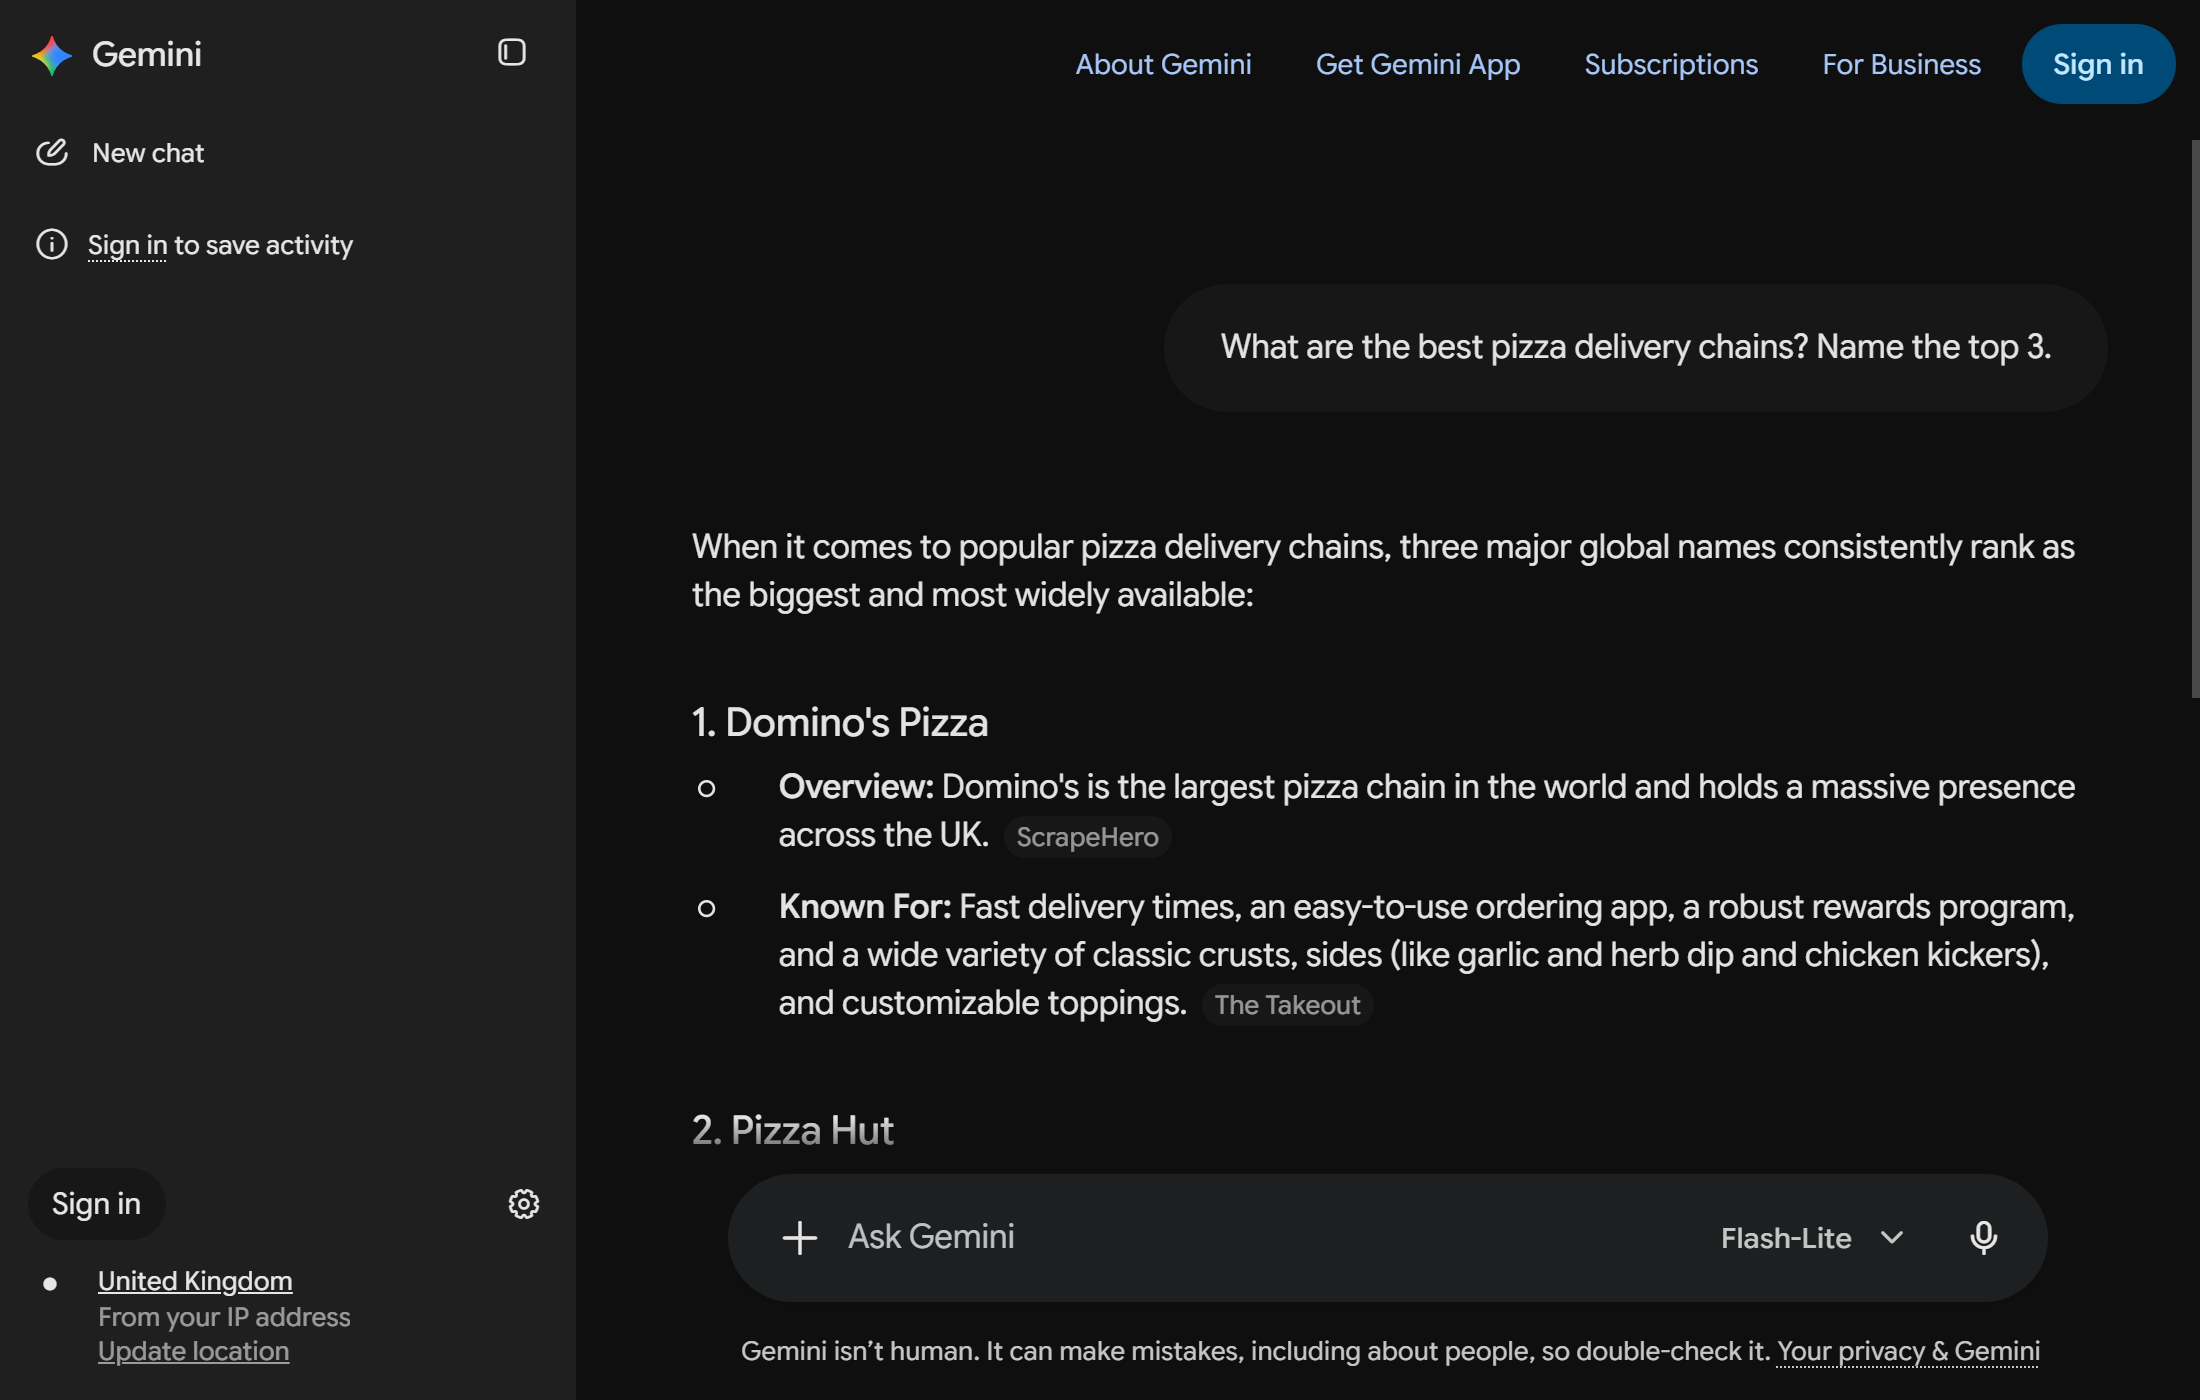The width and height of the screenshot is (2200, 1400).
Task: Click the 'Overview:' bold label
Action: point(856,787)
